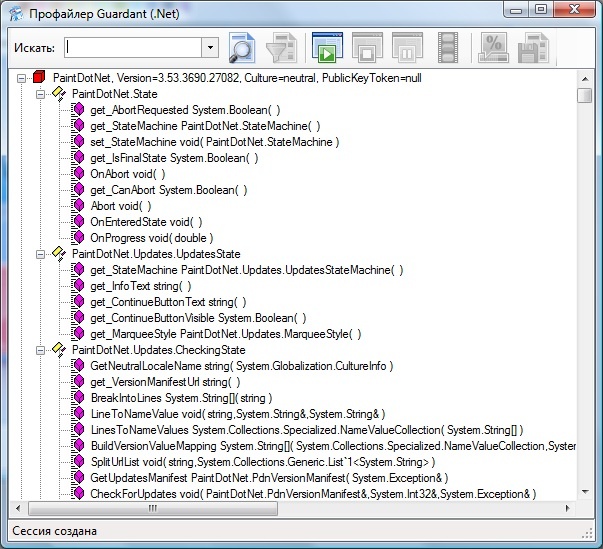Image resolution: width=603 pixels, height=549 pixels.
Task: Select the get_AbortRequested method item
Action: [184, 109]
